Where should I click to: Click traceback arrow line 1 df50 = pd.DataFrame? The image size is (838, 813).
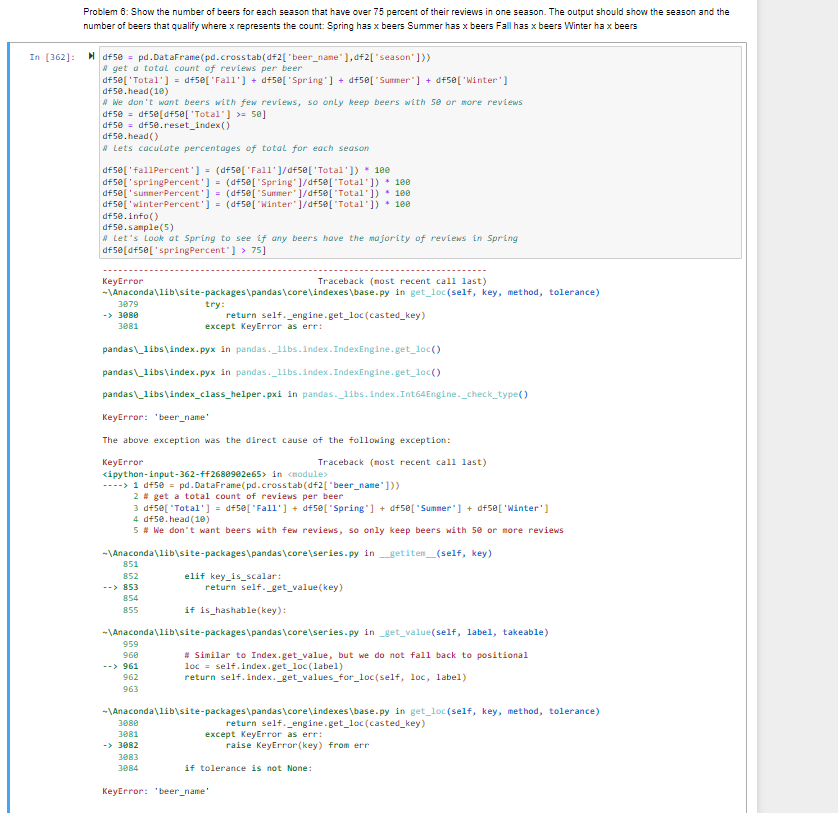point(251,485)
